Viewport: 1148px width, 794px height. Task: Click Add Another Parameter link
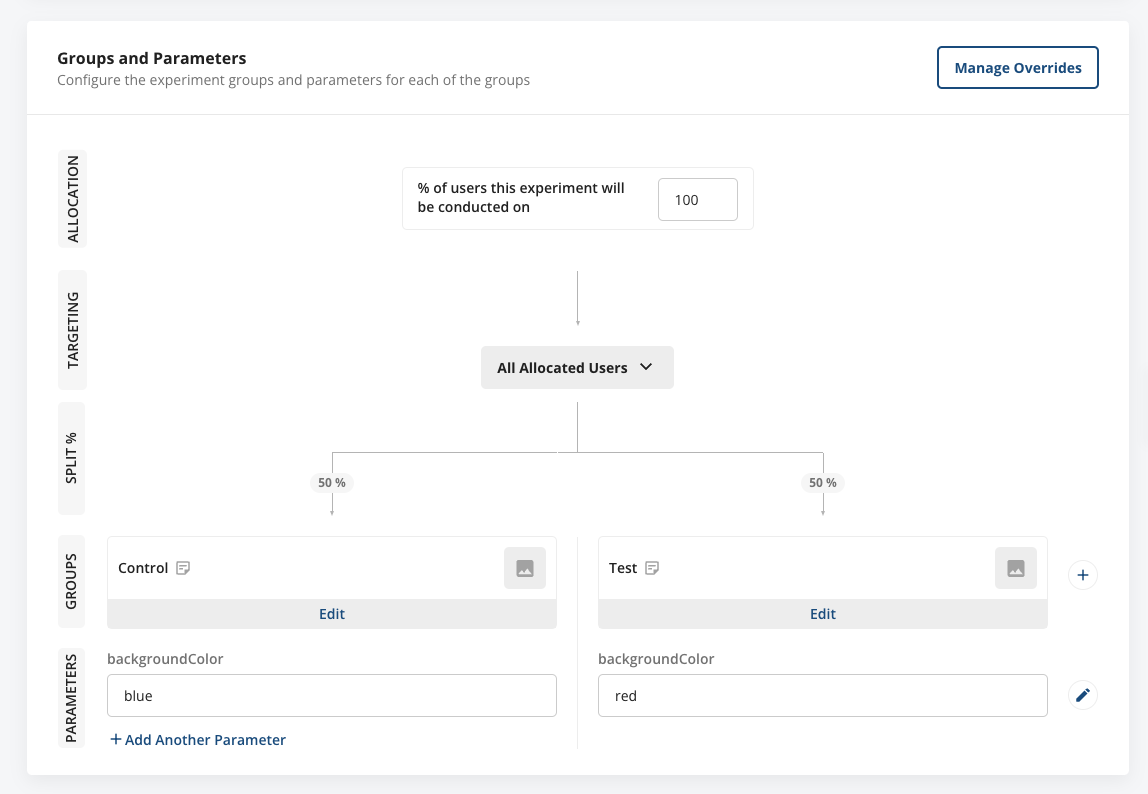point(205,740)
